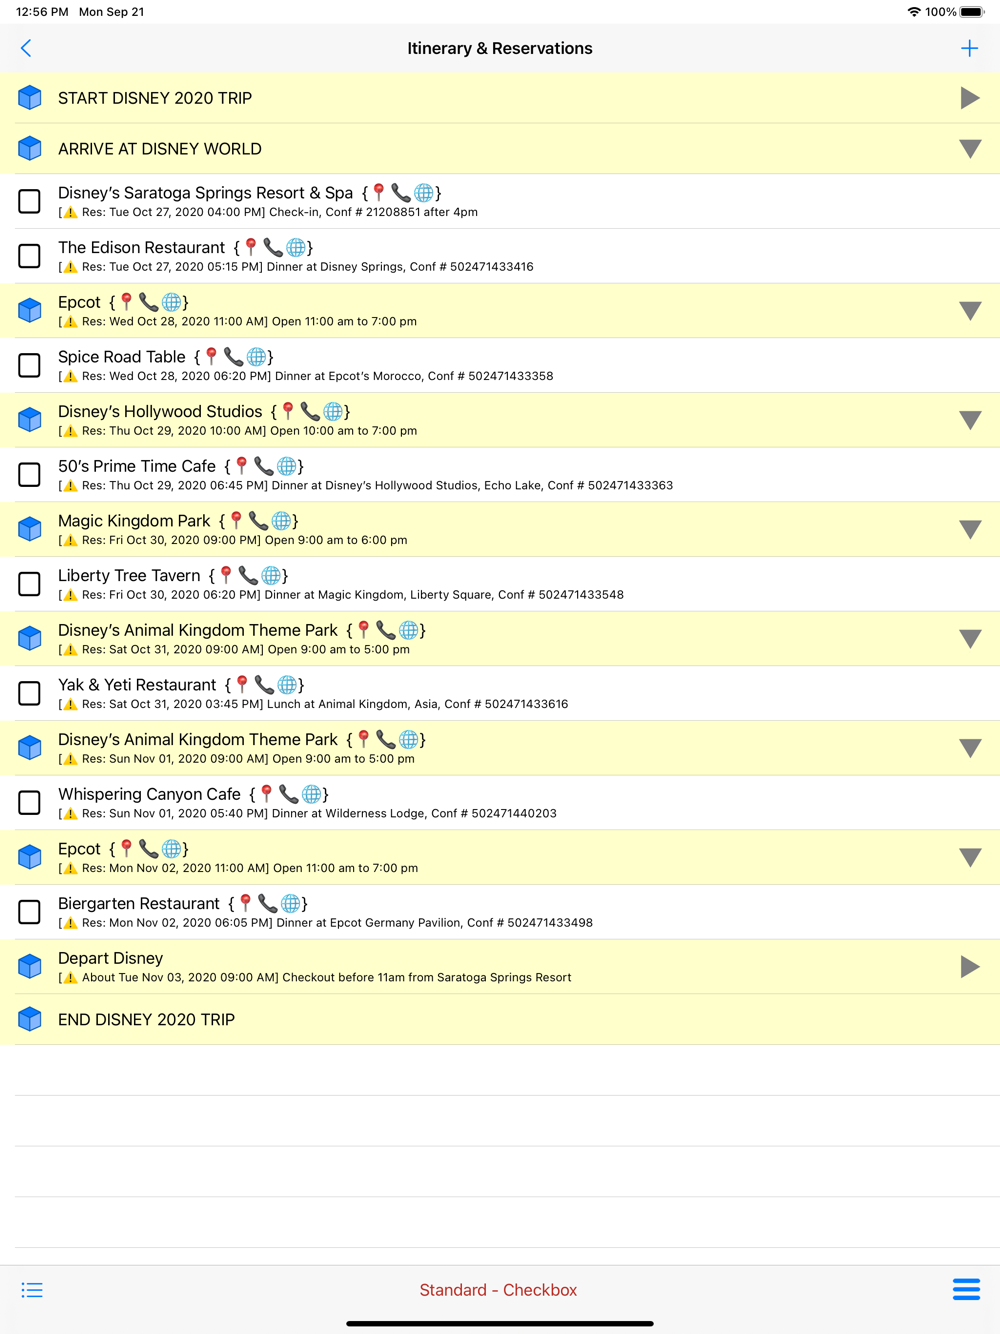The image size is (1000, 1334).
Task: Collapse the Magic Kingdom Park group
Action: [970, 529]
